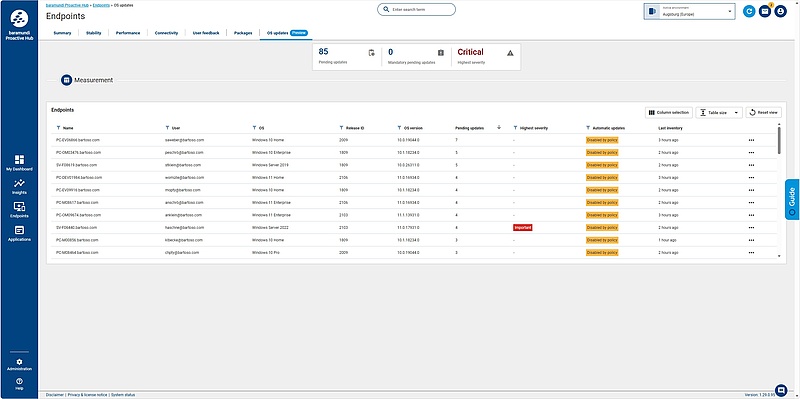
Task: Select the cell Windows 10 Enterprise
Action: click(x=271, y=153)
